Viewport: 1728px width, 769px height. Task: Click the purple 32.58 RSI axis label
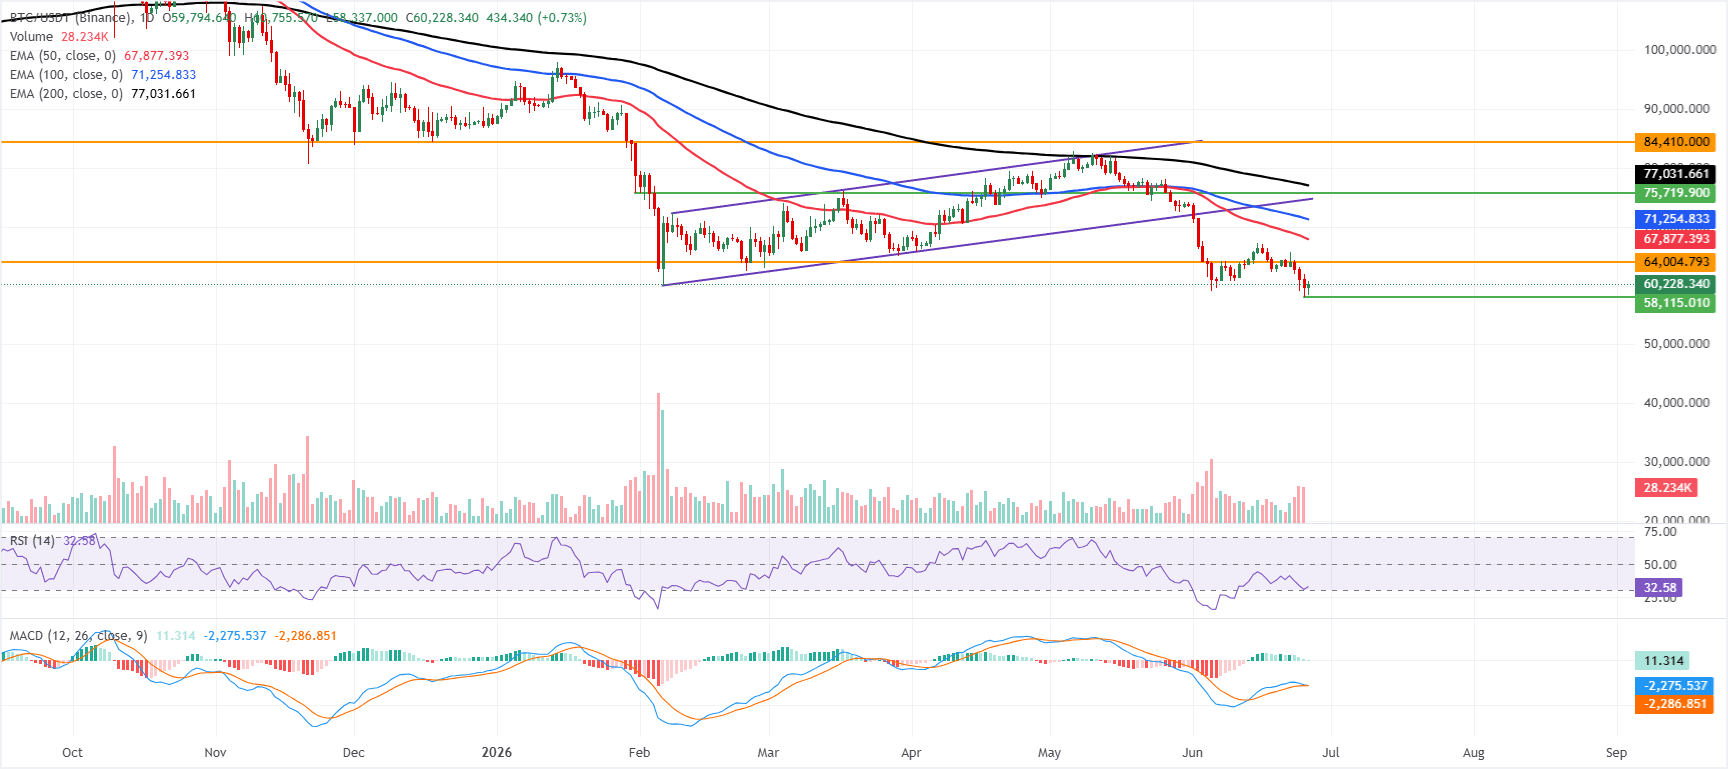(1659, 588)
